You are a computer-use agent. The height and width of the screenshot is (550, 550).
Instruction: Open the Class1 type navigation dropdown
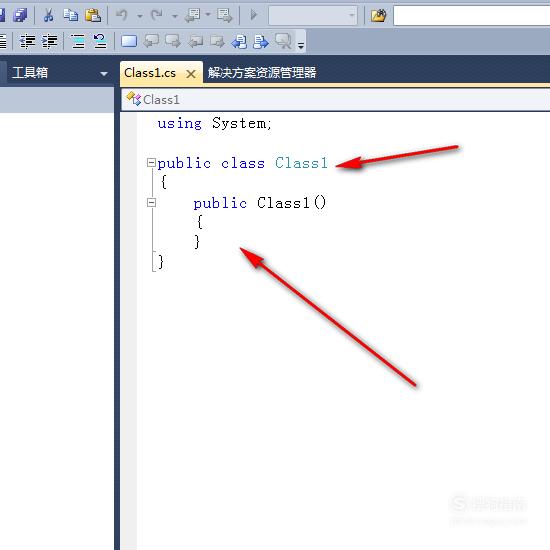(335, 100)
